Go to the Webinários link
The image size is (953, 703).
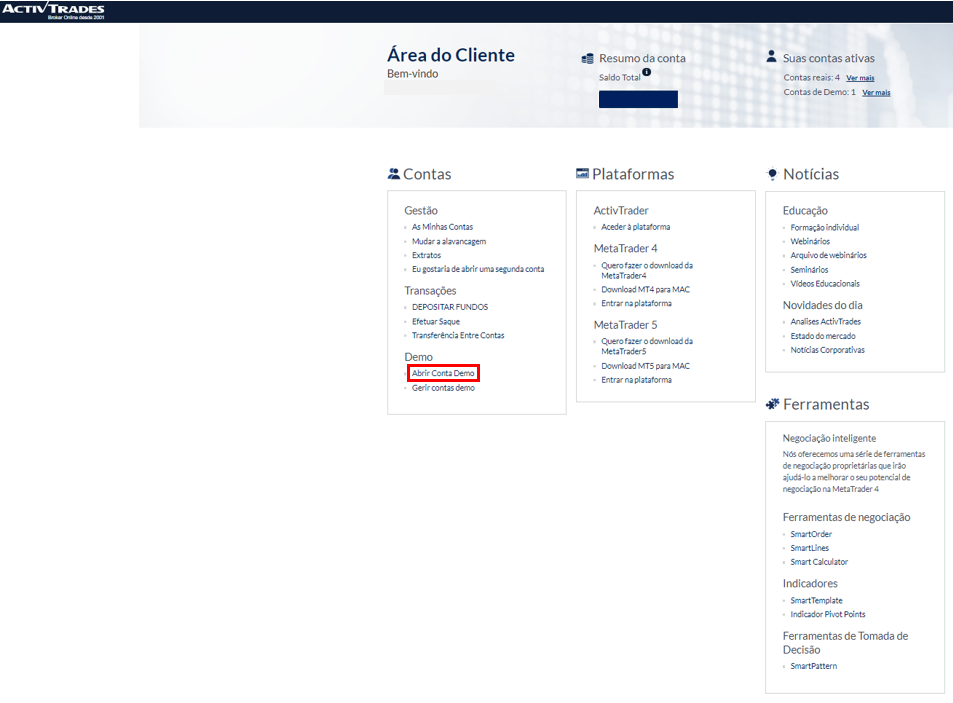click(810, 242)
